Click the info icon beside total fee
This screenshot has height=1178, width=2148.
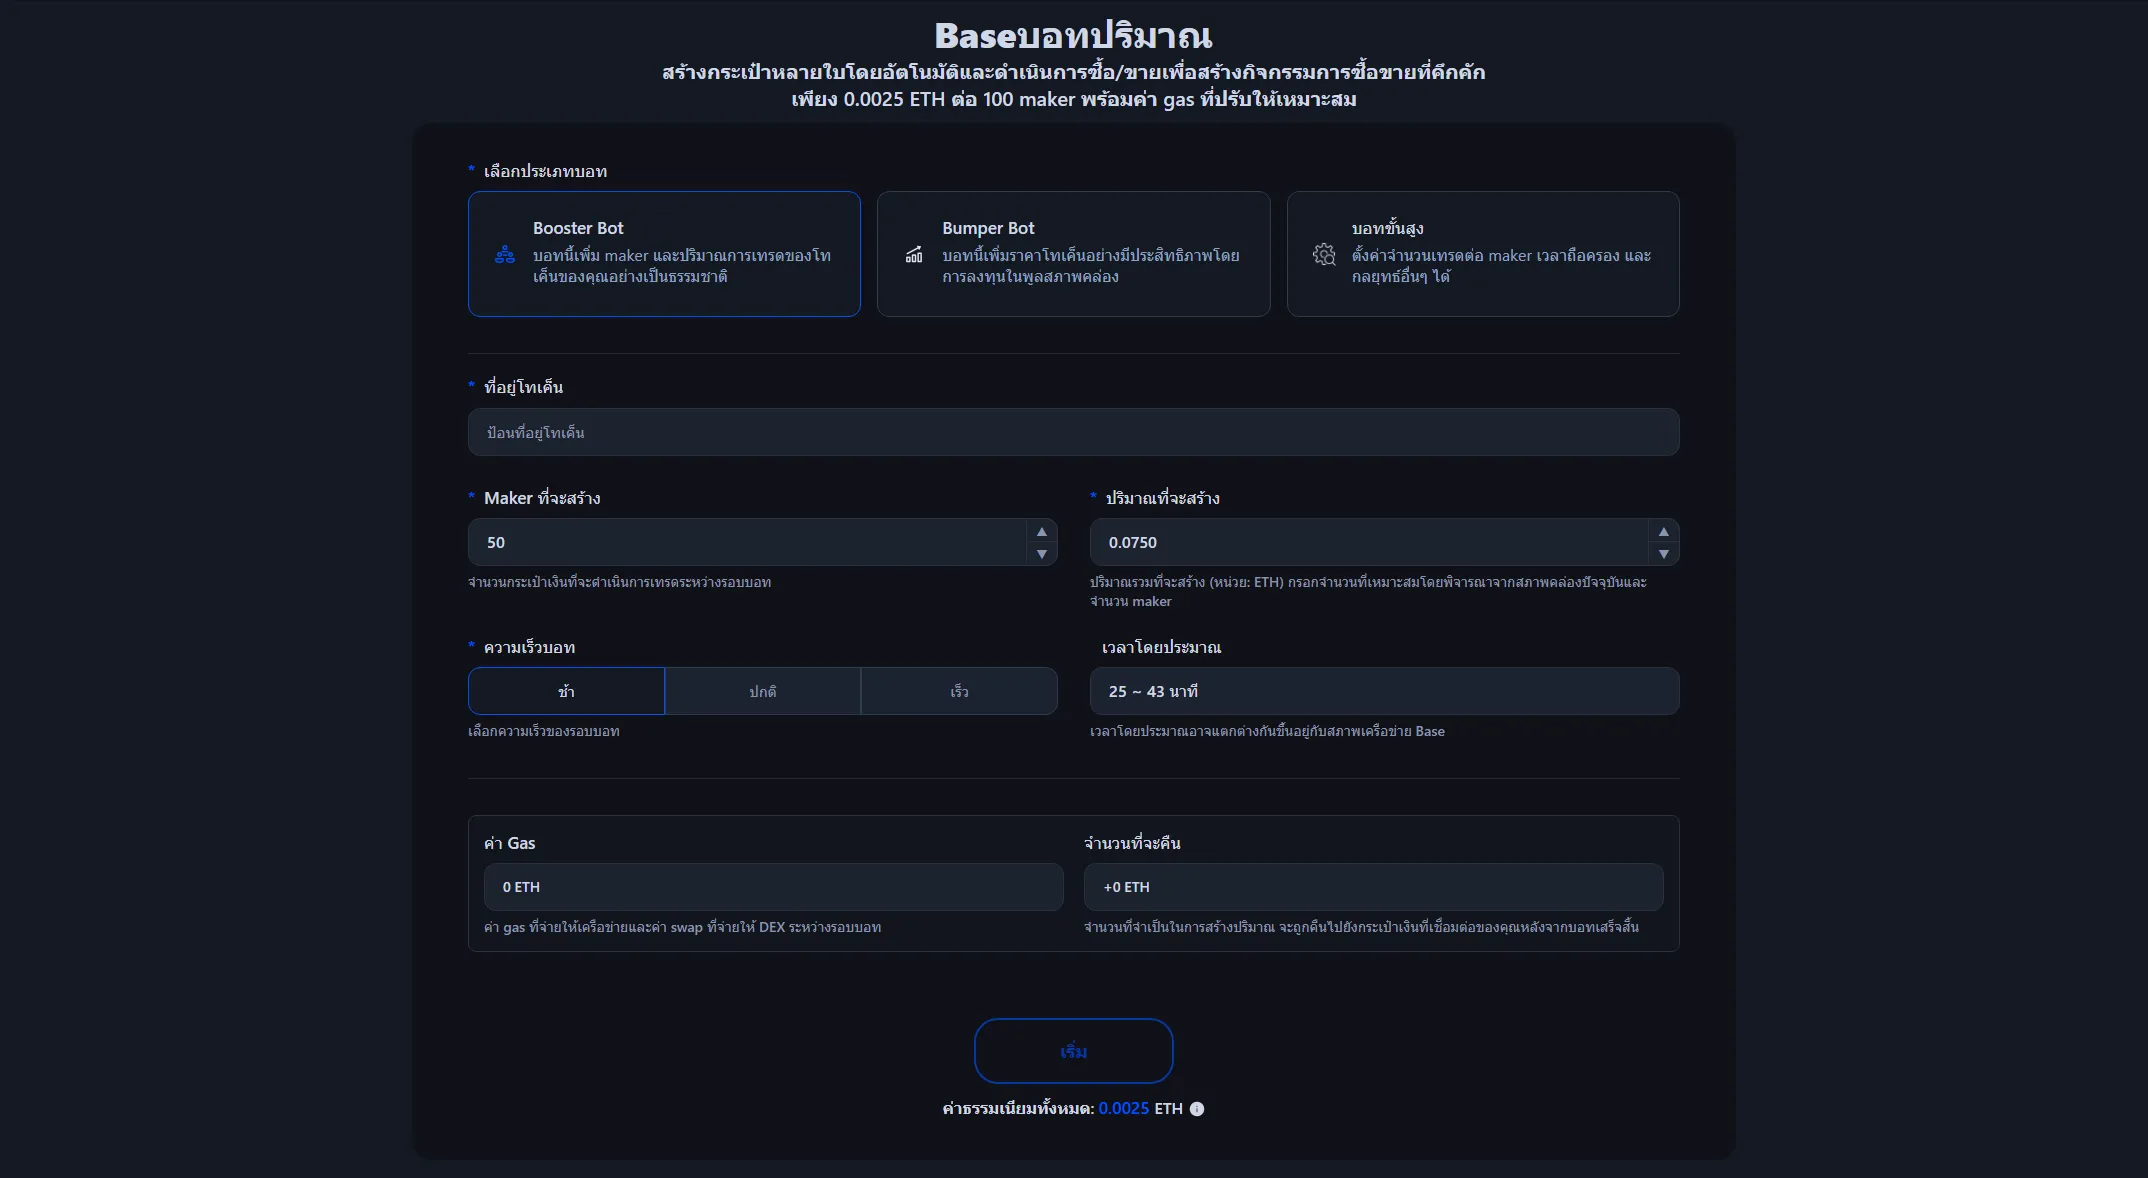(x=1197, y=1108)
